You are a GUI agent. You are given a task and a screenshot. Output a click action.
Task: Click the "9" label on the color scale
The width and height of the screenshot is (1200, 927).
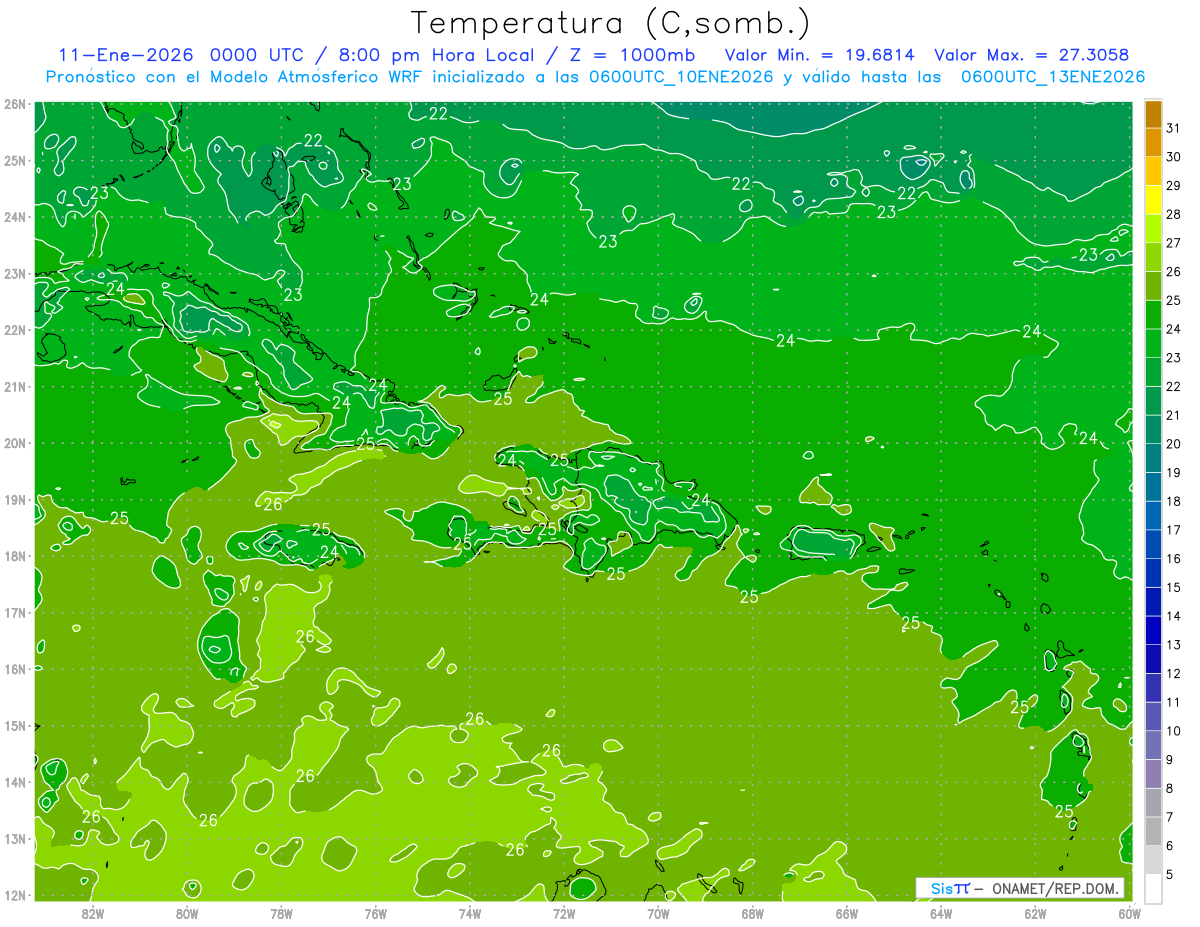pos(1170,760)
